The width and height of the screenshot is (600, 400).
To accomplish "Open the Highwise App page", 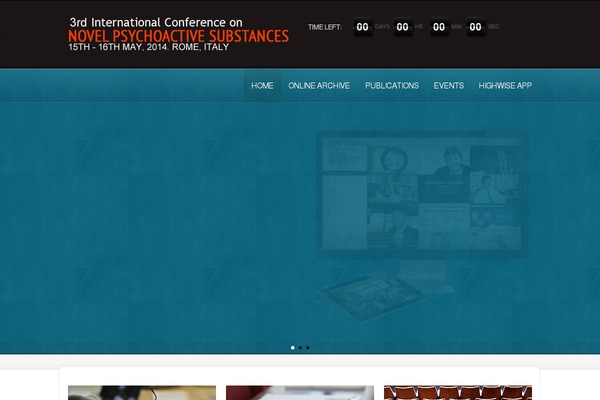I will (x=505, y=86).
